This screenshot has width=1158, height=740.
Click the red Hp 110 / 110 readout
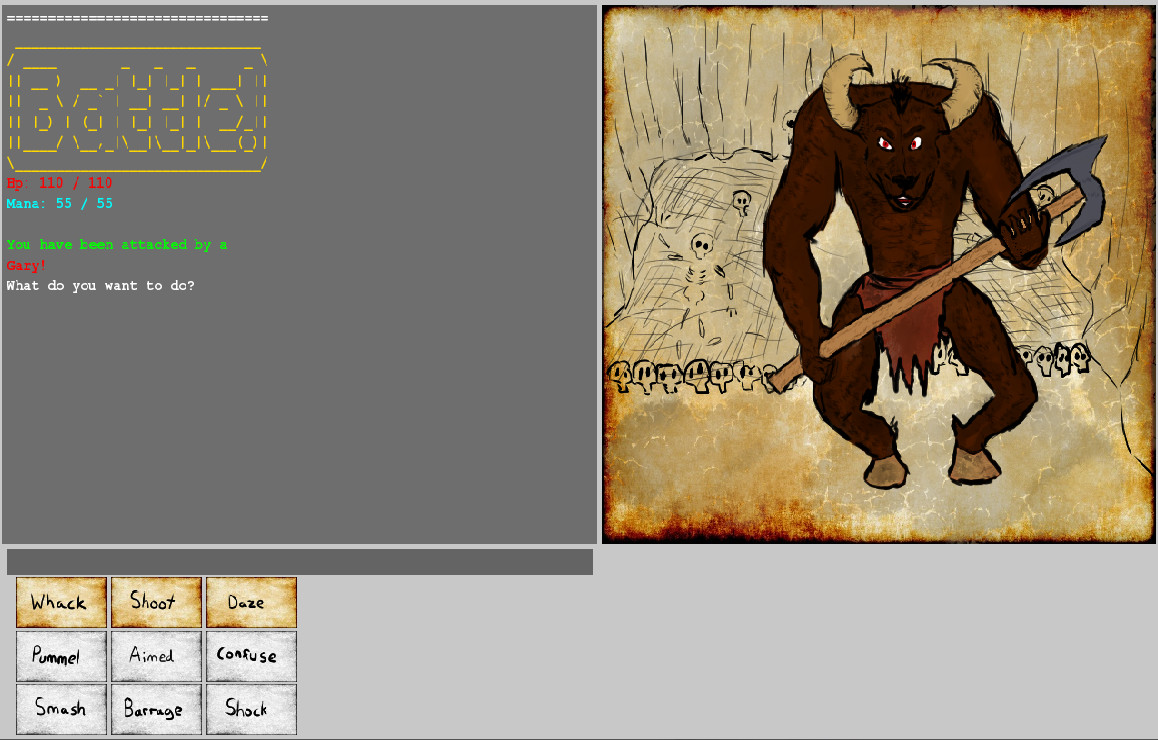59,183
